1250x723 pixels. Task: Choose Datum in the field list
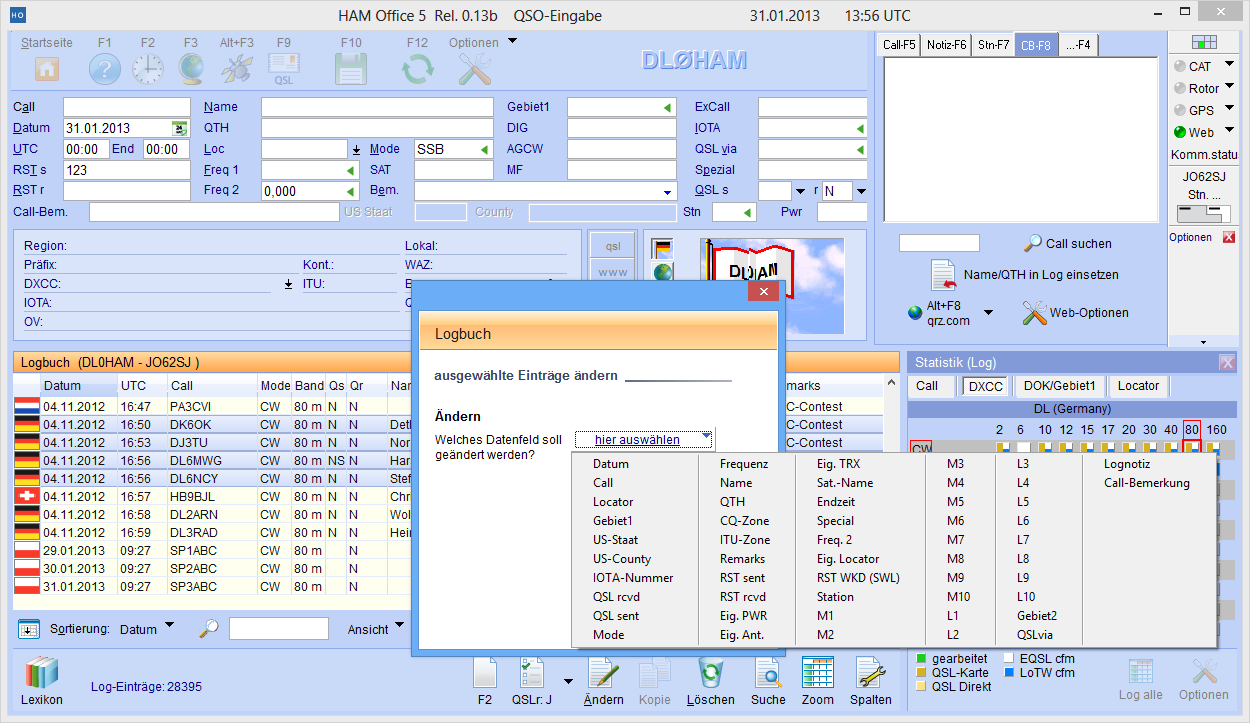(611, 464)
